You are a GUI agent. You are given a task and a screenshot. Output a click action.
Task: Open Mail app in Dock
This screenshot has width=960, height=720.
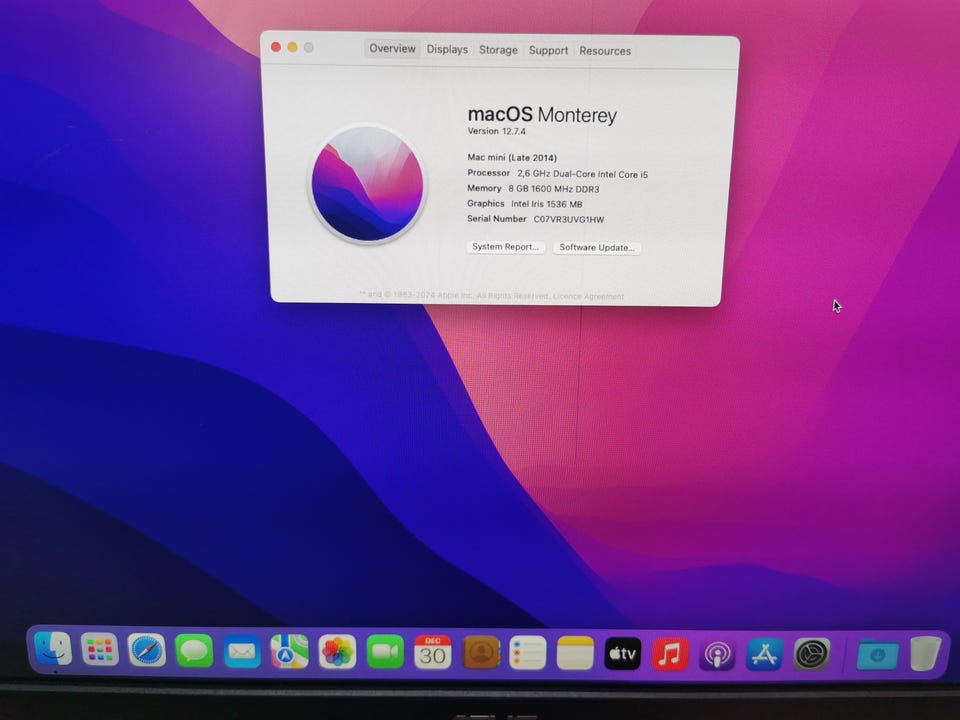[242, 651]
